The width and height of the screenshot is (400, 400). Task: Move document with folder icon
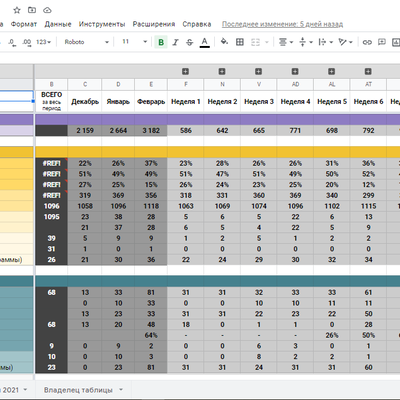click(x=32, y=10)
